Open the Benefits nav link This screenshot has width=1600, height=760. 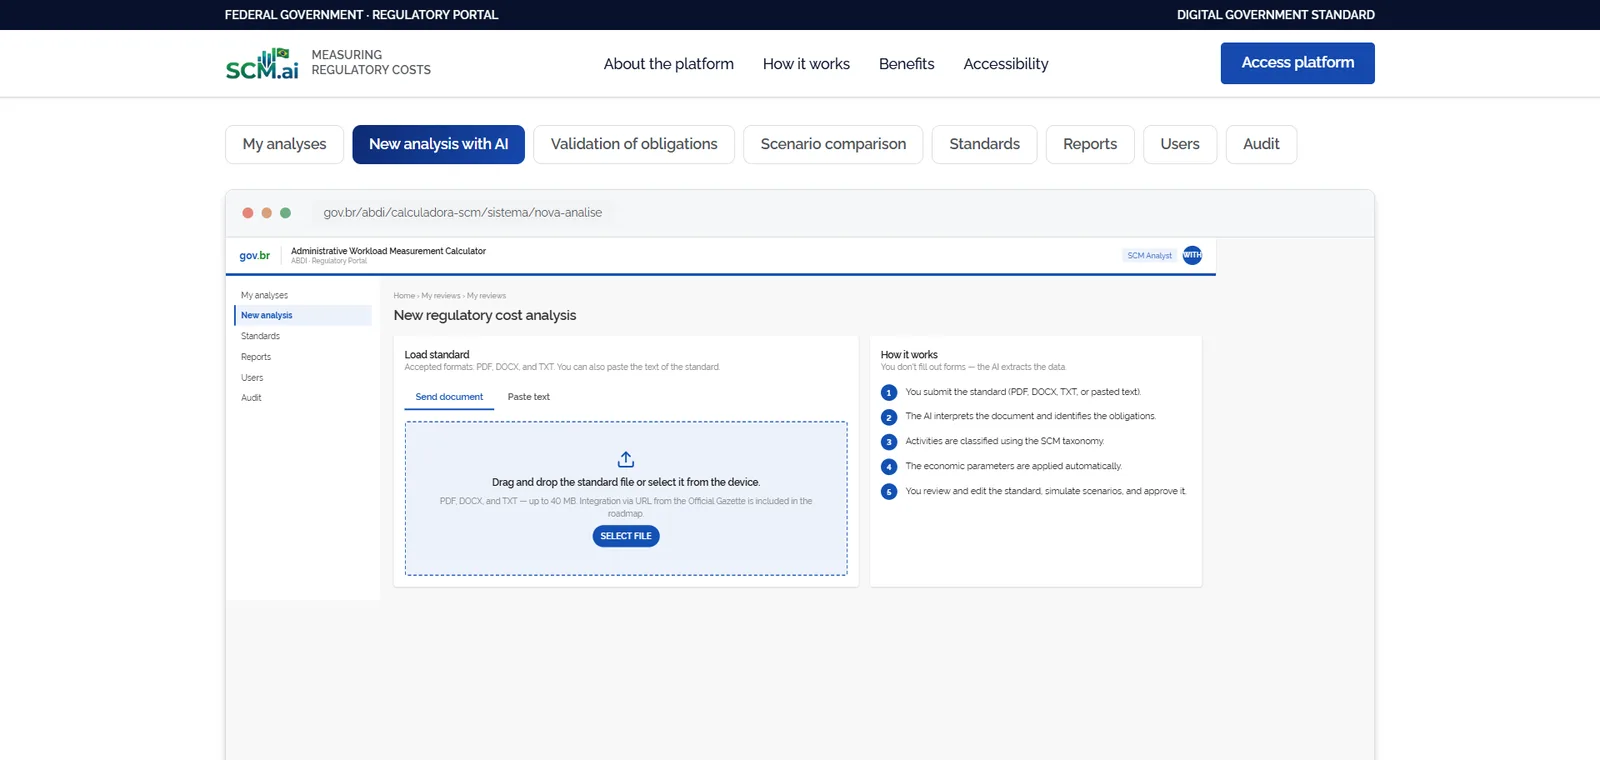(x=907, y=64)
